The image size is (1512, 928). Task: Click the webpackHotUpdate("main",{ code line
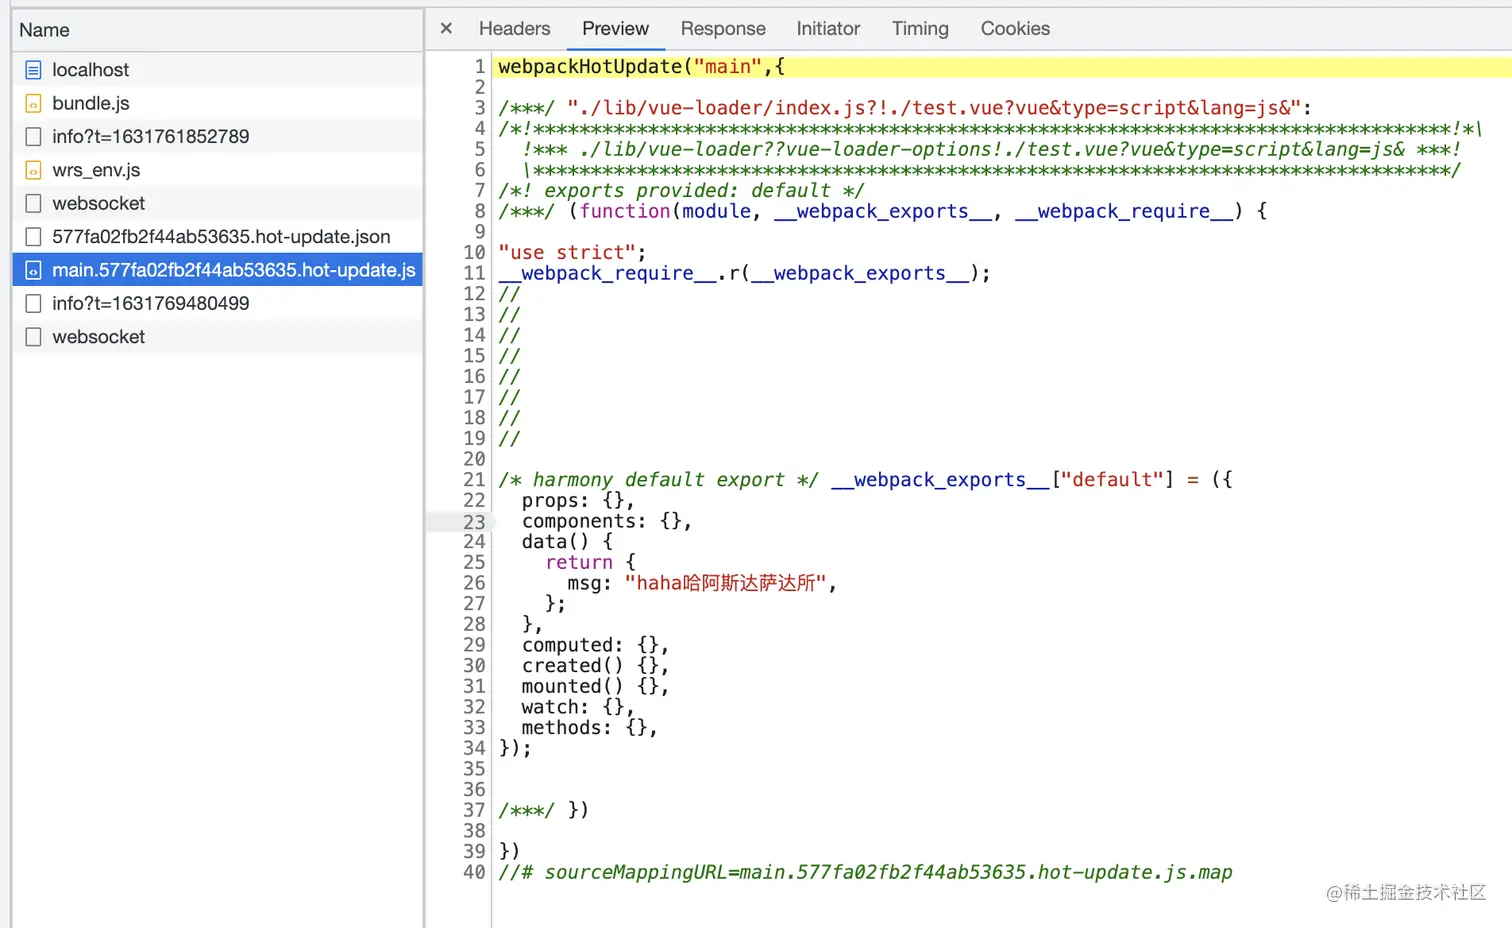pyautogui.click(x=642, y=67)
